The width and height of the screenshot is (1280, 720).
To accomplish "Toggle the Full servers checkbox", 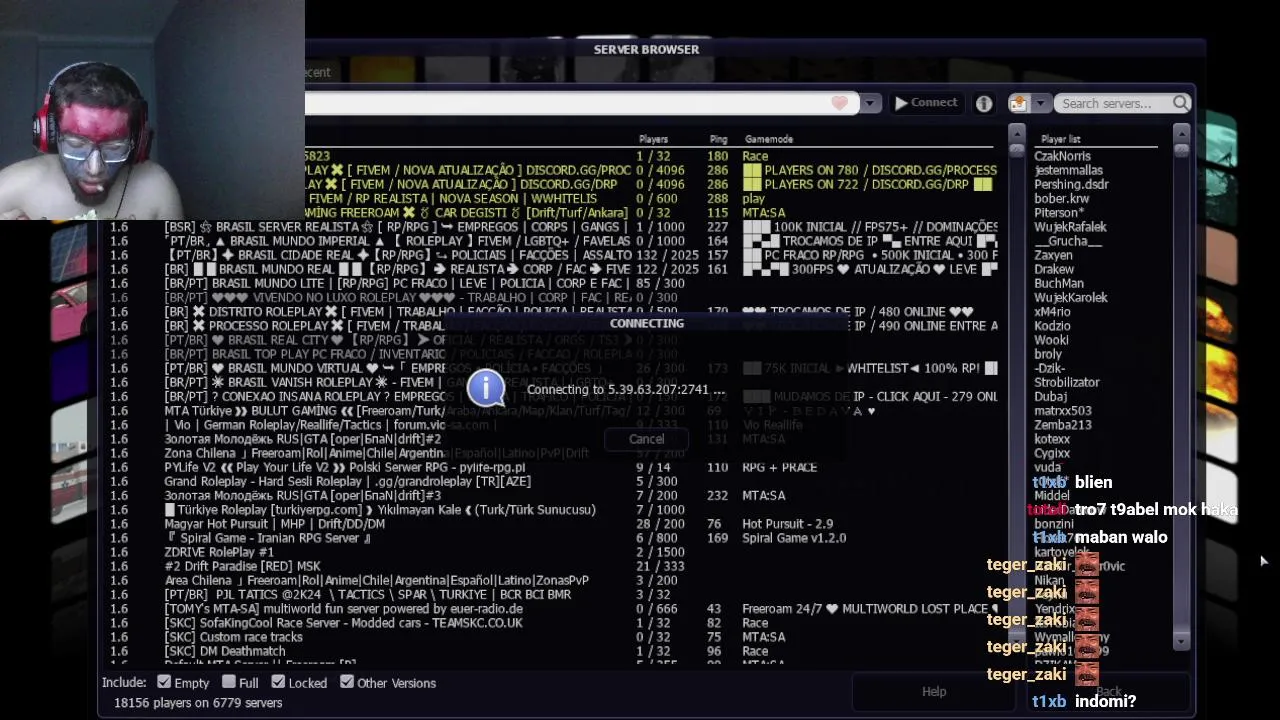I will [x=229, y=682].
